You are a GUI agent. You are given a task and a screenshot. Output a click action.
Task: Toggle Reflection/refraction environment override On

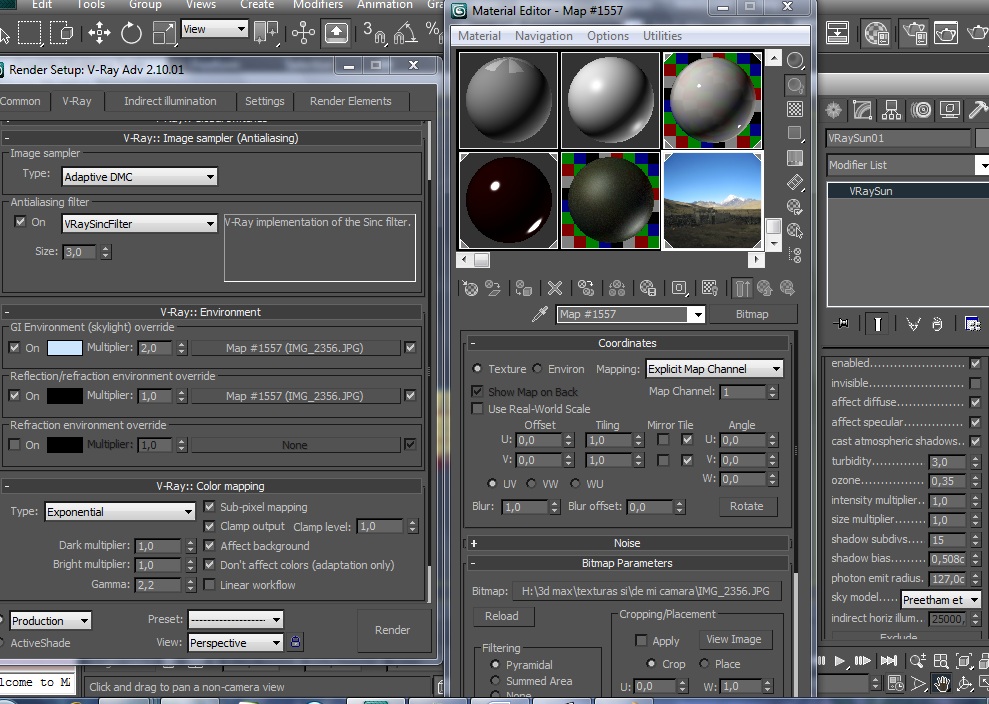(15, 396)
